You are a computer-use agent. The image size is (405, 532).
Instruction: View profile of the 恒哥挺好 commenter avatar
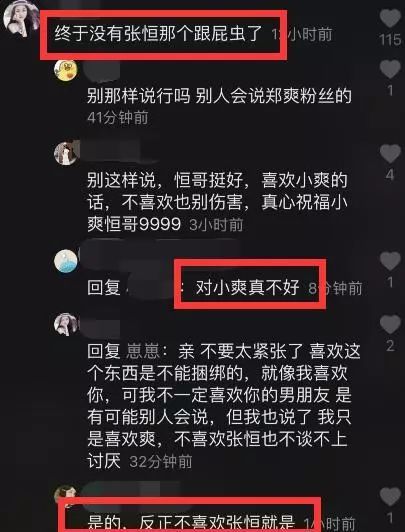[x=66, y=153]
